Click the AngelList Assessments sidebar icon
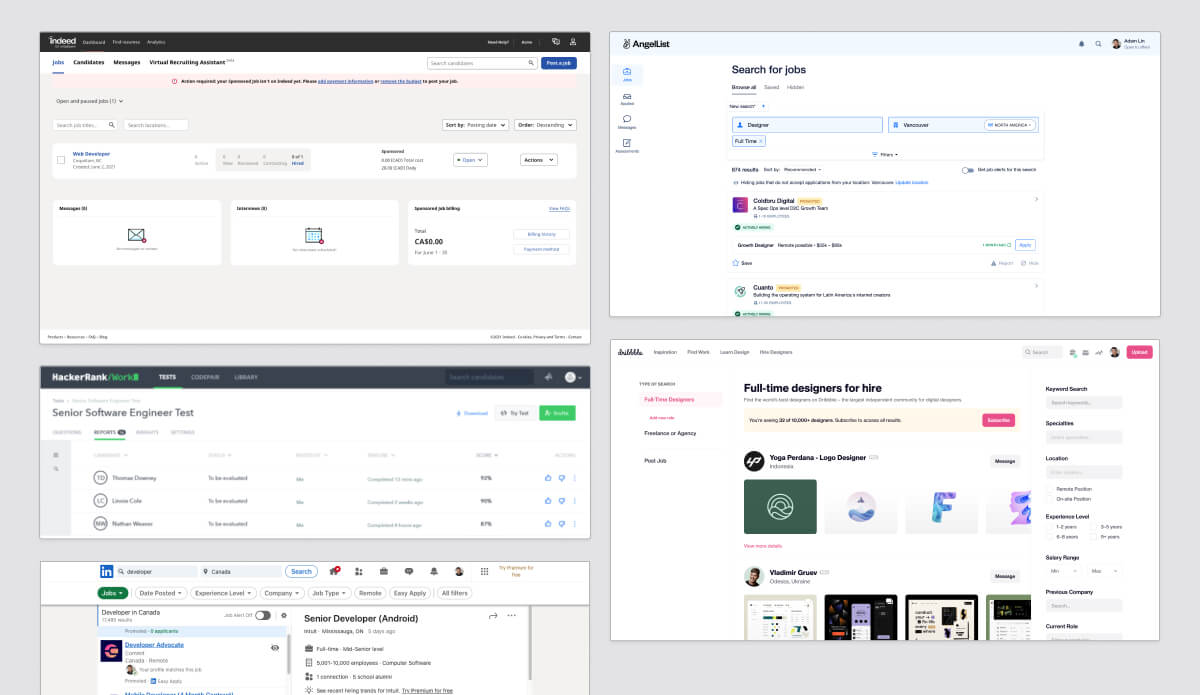 click(627, 145)
